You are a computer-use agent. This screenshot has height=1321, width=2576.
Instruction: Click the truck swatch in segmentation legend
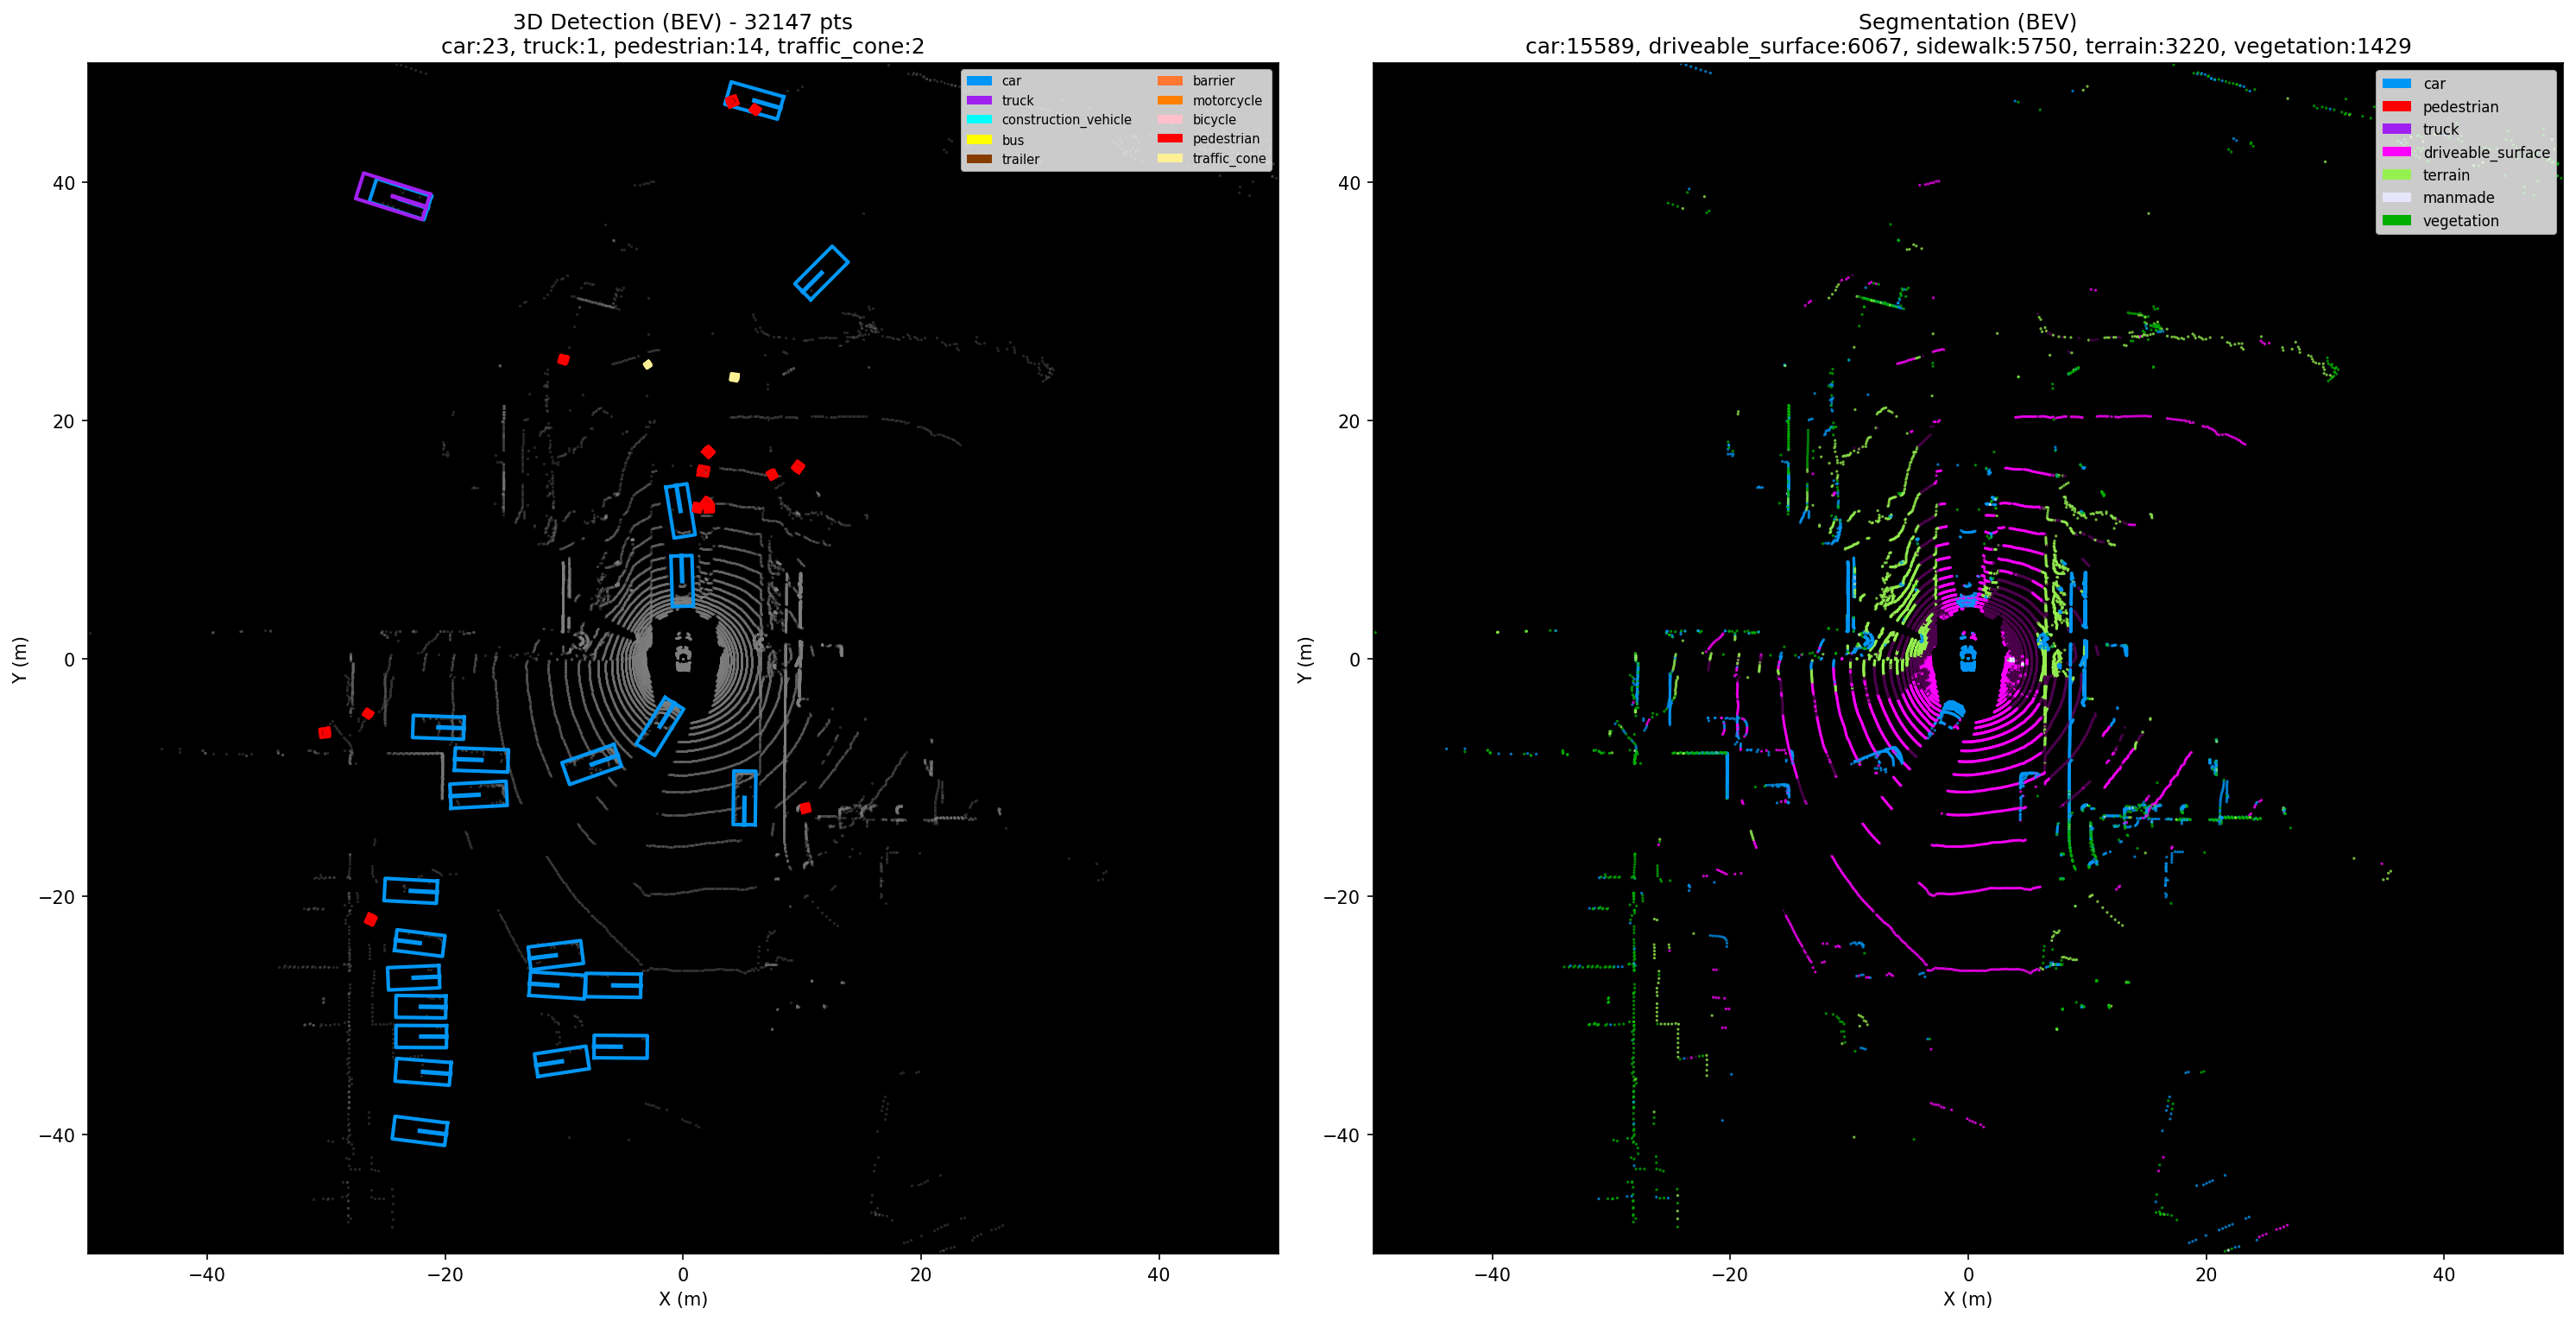(x=2396, y=129)
